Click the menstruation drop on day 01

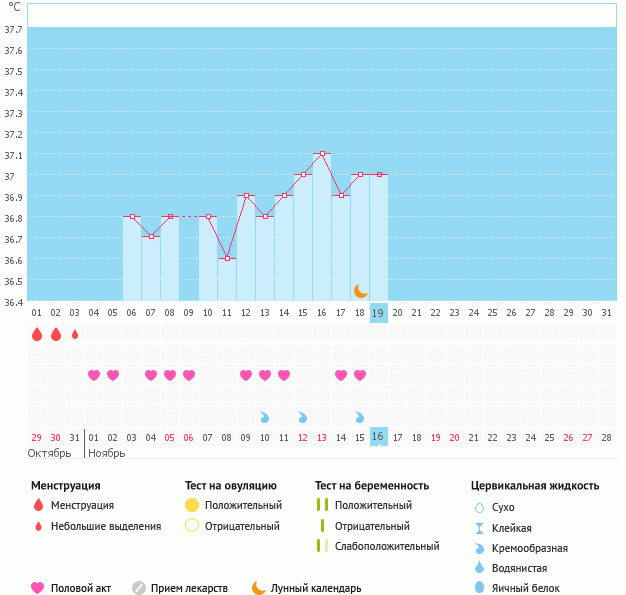[37, 334]
